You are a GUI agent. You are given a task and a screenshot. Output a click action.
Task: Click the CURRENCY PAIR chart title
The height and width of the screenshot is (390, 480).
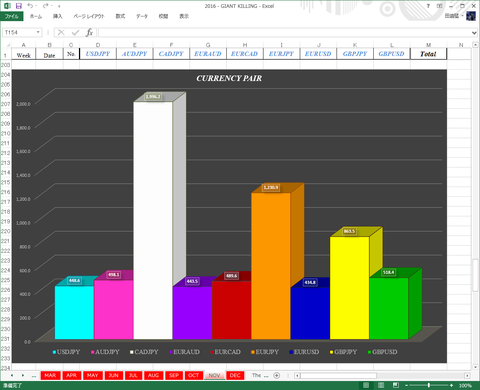229,78
